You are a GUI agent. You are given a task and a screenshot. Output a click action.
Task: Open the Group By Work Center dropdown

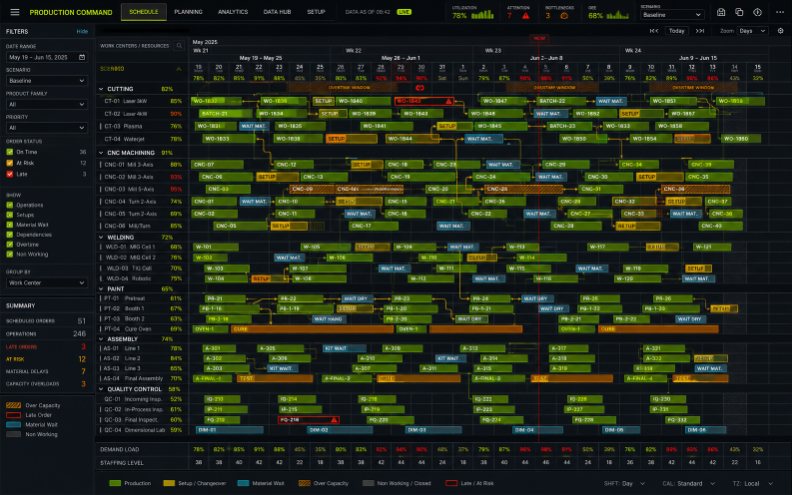46,283
